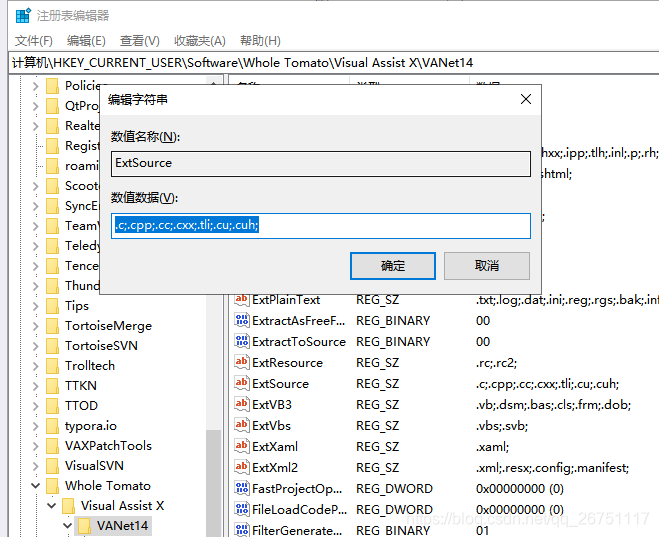
Task: Click the Trolltech folder icon
Action: (x=53, y=366)
